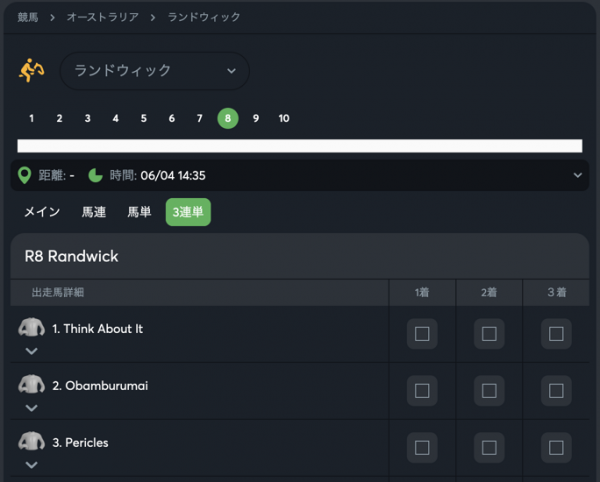Expand the race info bar chevron

577,175
